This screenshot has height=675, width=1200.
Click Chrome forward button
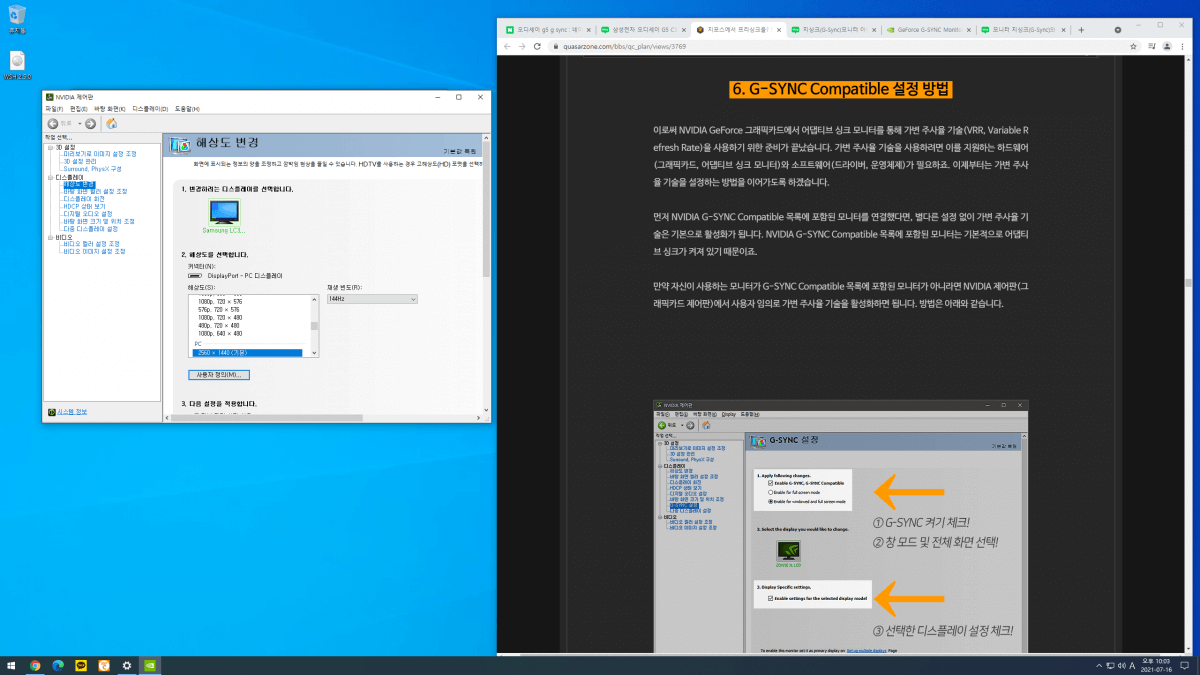tap(523, 46)
